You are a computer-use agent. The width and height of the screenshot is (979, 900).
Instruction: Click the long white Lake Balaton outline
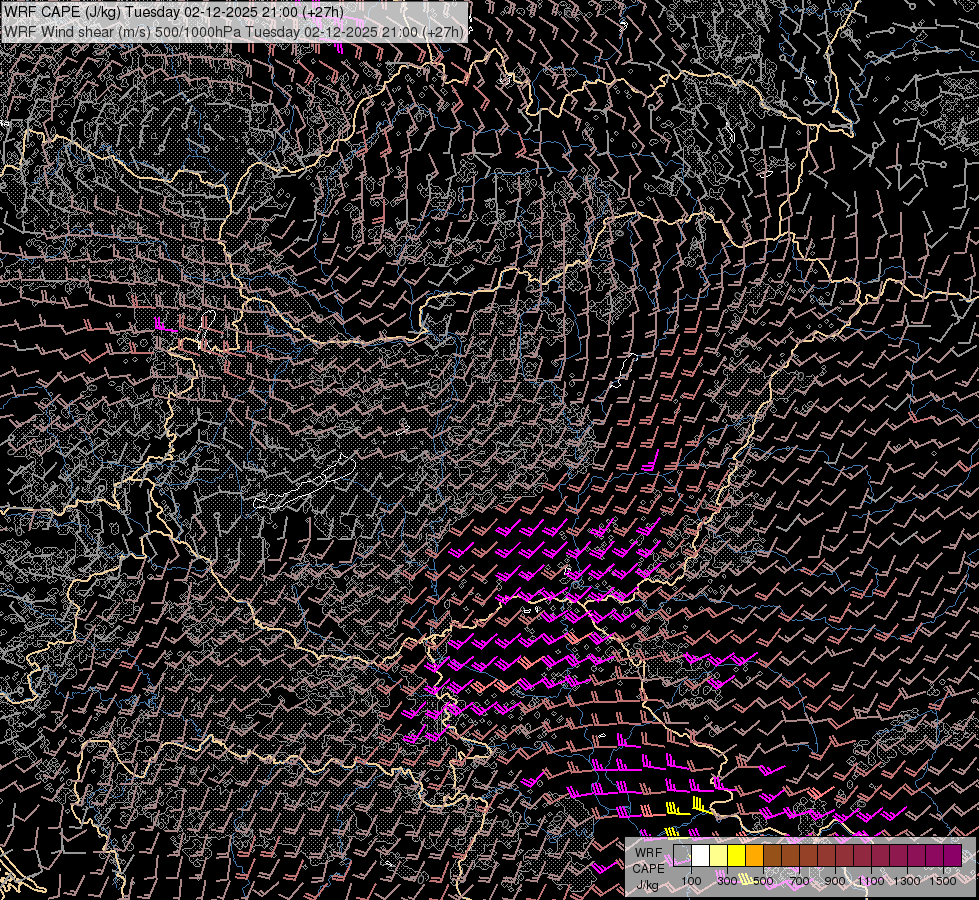[305, 482]
